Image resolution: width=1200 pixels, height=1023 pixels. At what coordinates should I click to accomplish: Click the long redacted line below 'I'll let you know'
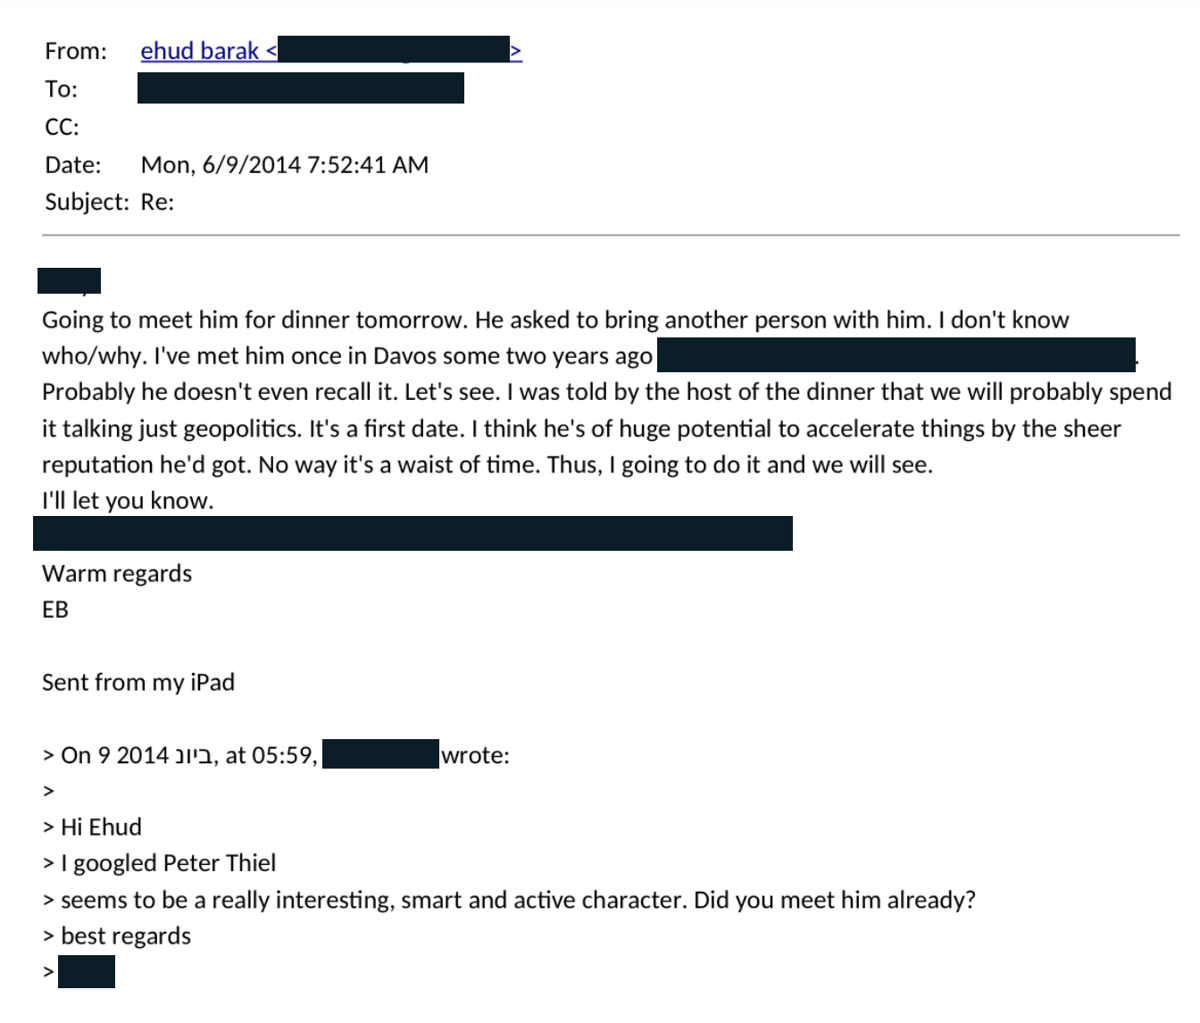[x=413, y=533]
